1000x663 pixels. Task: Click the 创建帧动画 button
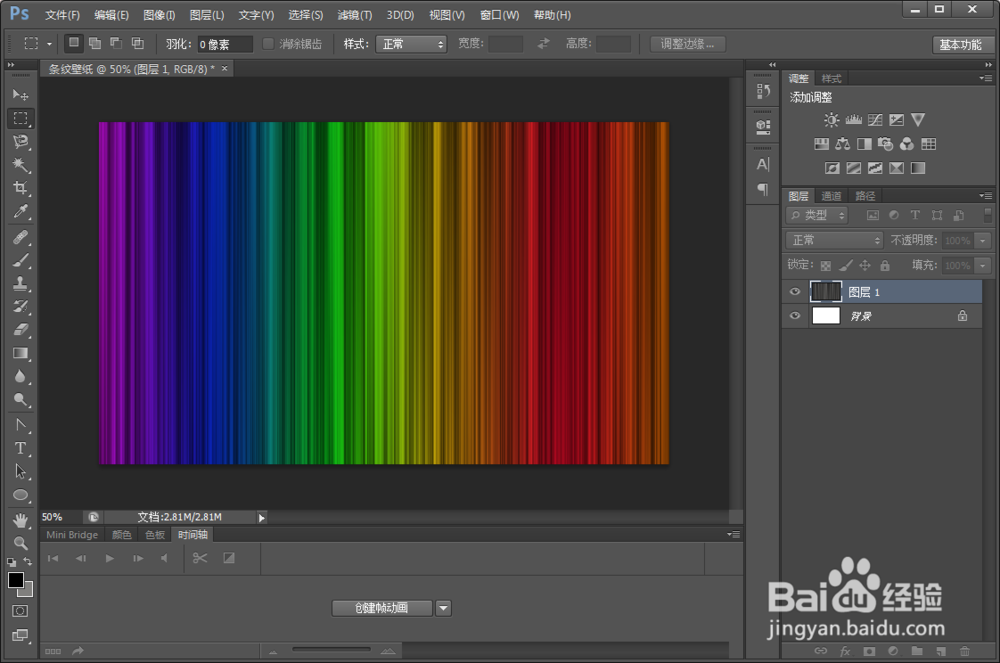click(382, 608)
